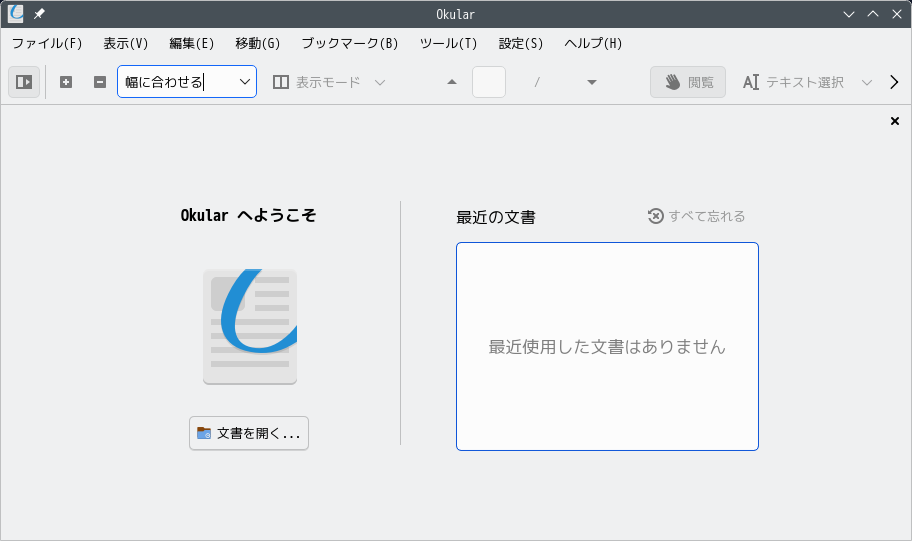Go to previous page up arrow
The image size is (912, 541).
pyautogui.click(x=452, y=82)
